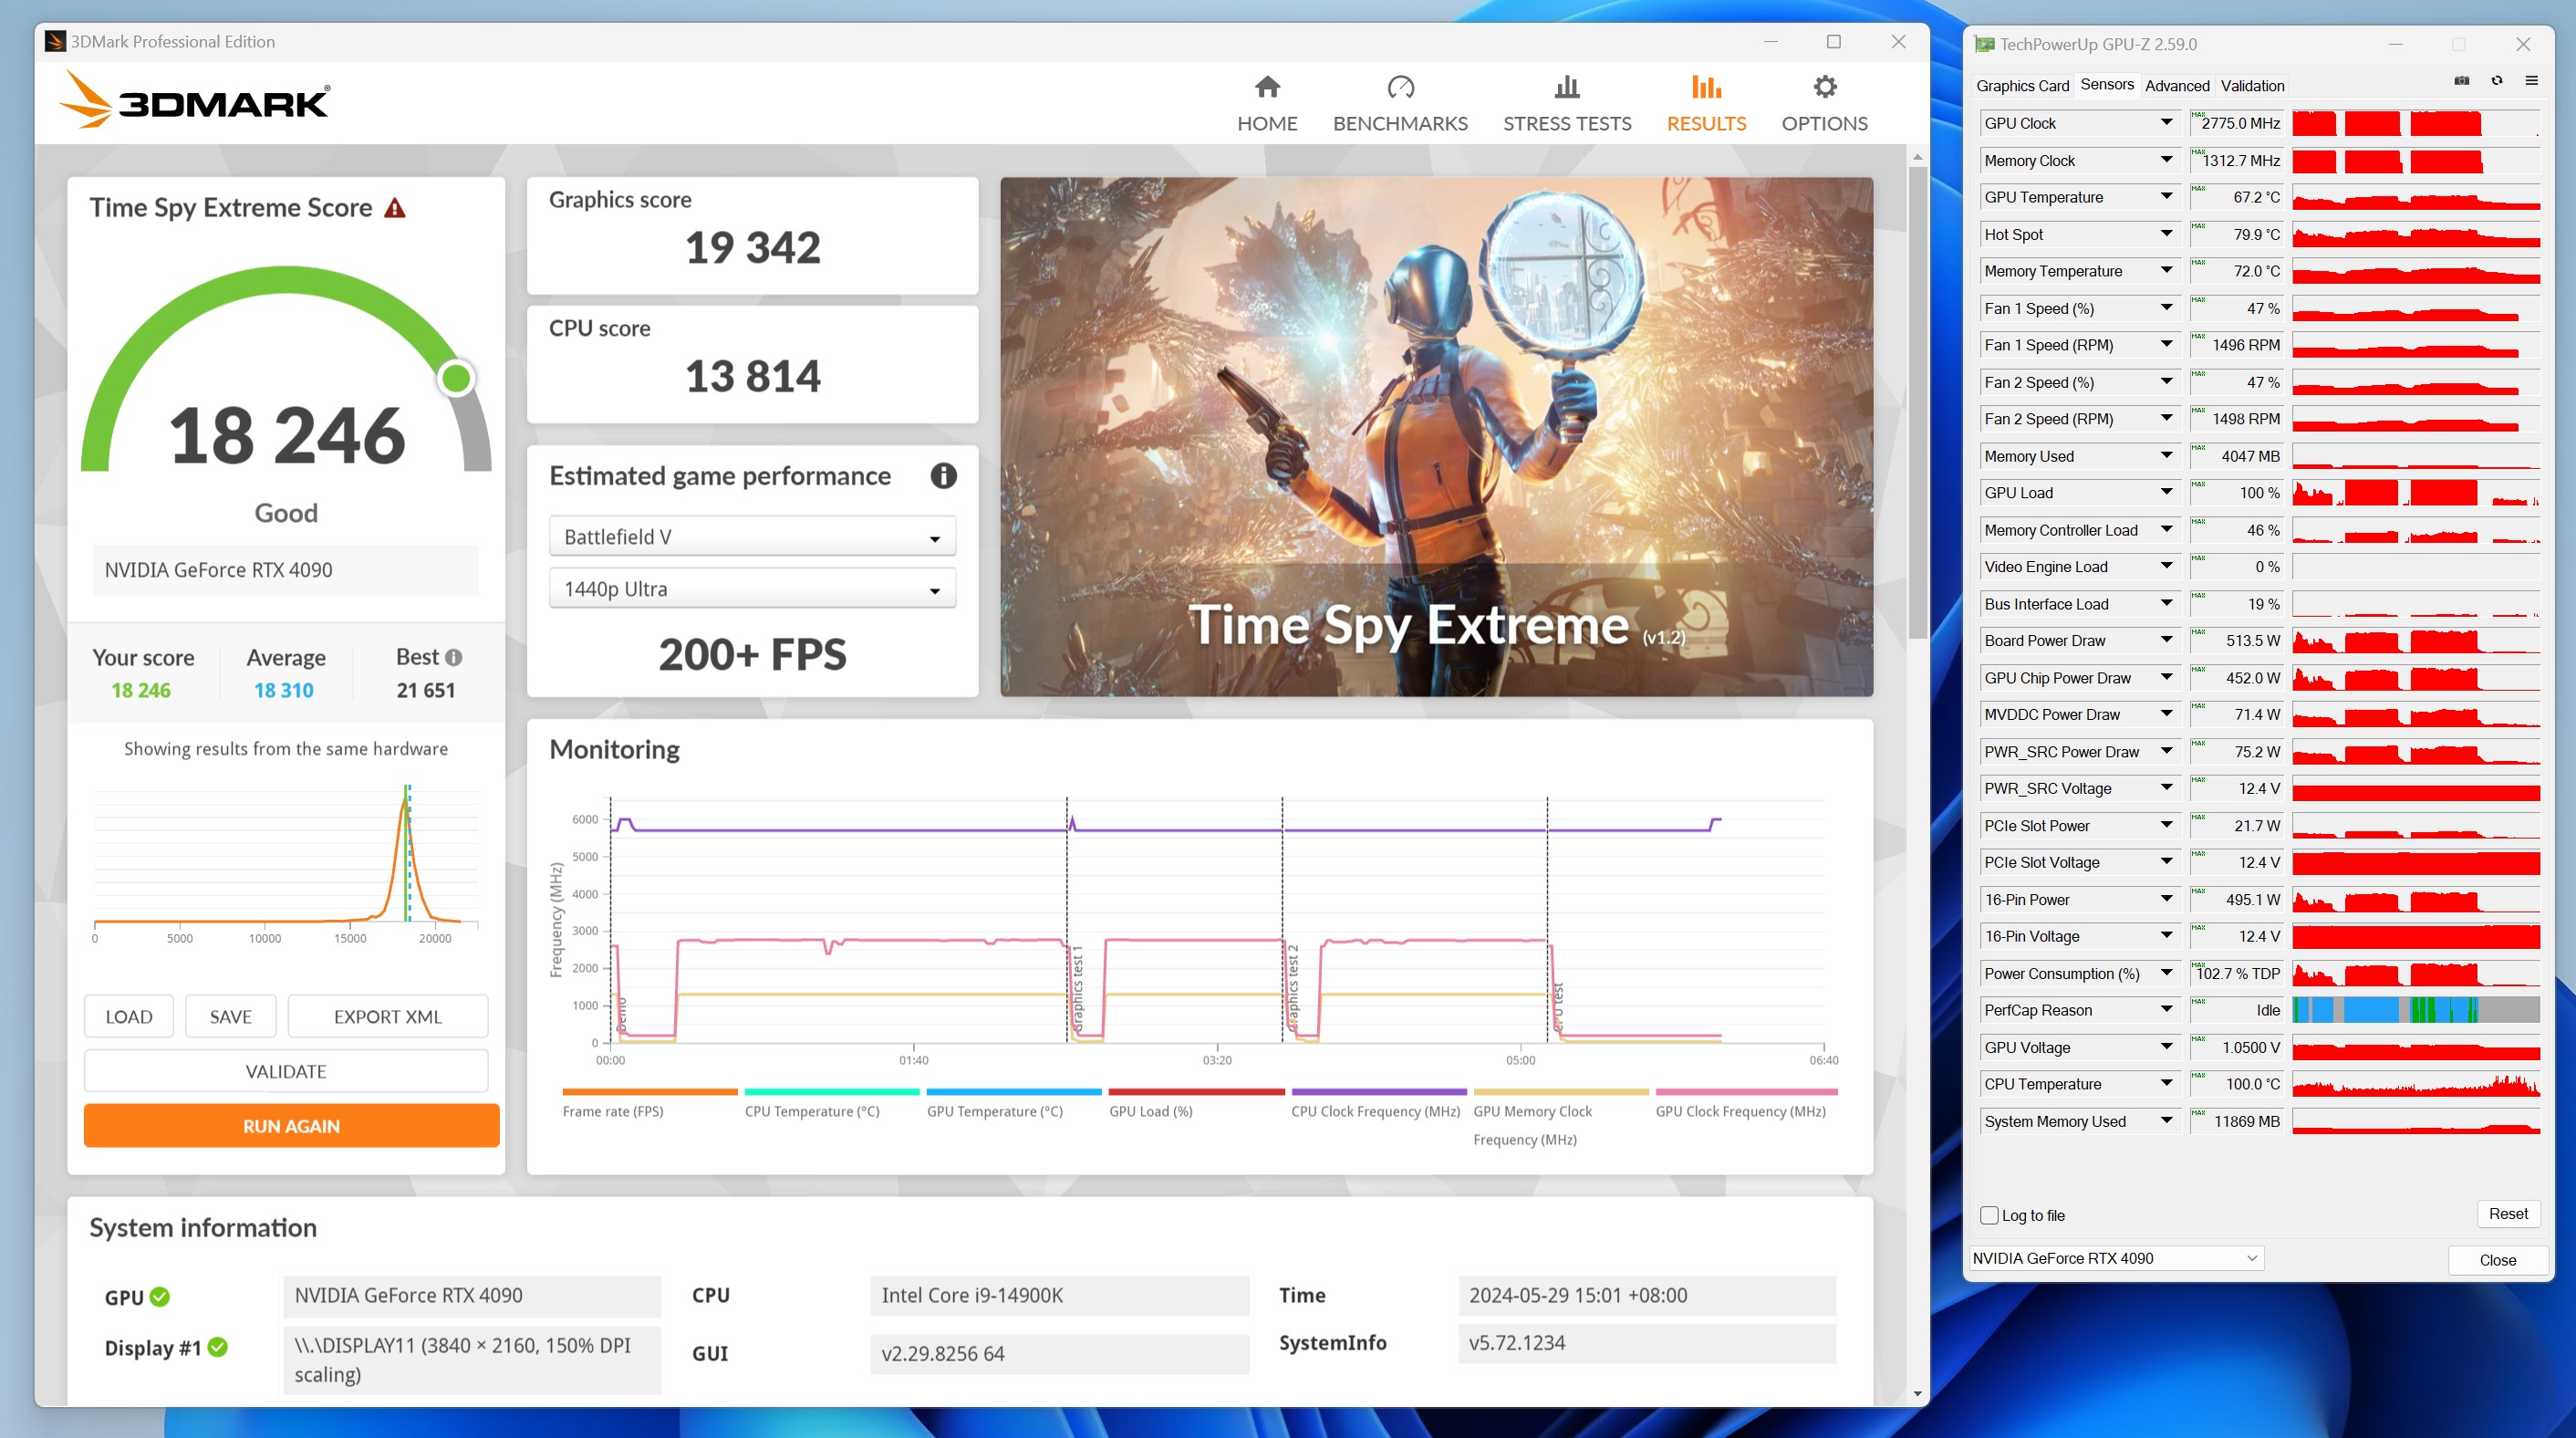Open the Stress Tests chart icon

pyautogui.click(x=1567, y=88)
